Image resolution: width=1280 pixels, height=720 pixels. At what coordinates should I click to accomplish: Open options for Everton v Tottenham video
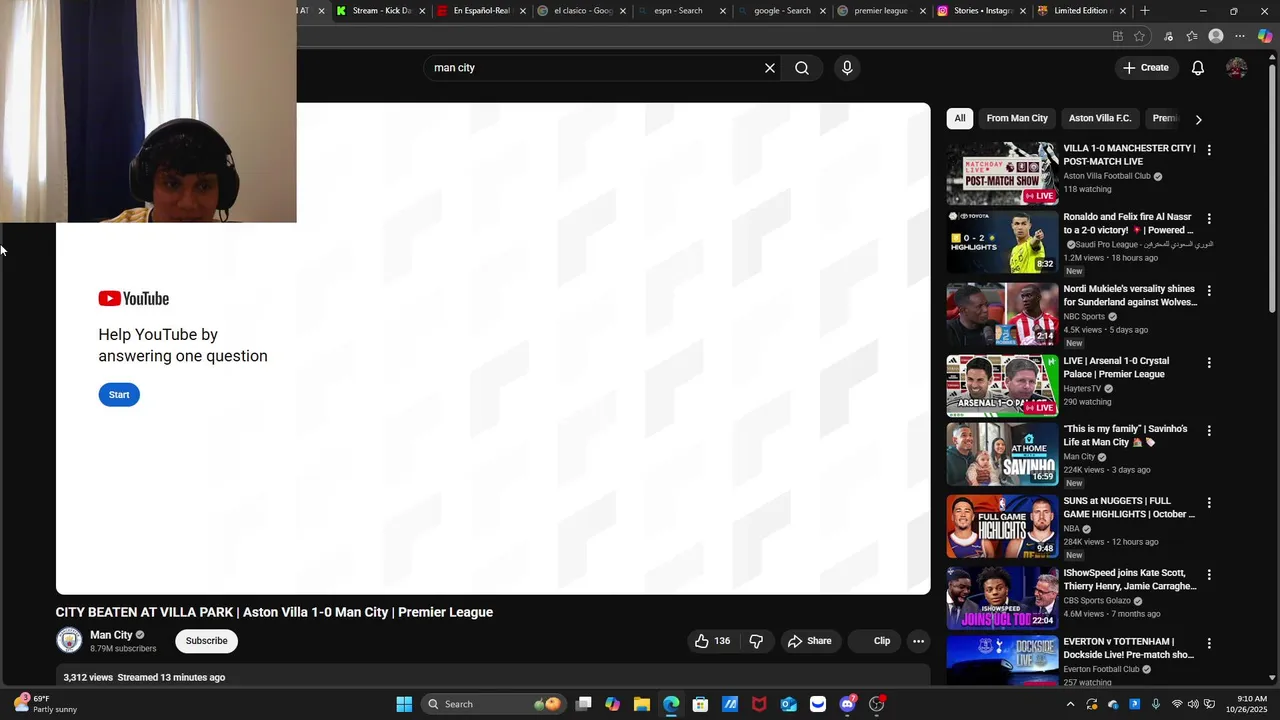1209,644
